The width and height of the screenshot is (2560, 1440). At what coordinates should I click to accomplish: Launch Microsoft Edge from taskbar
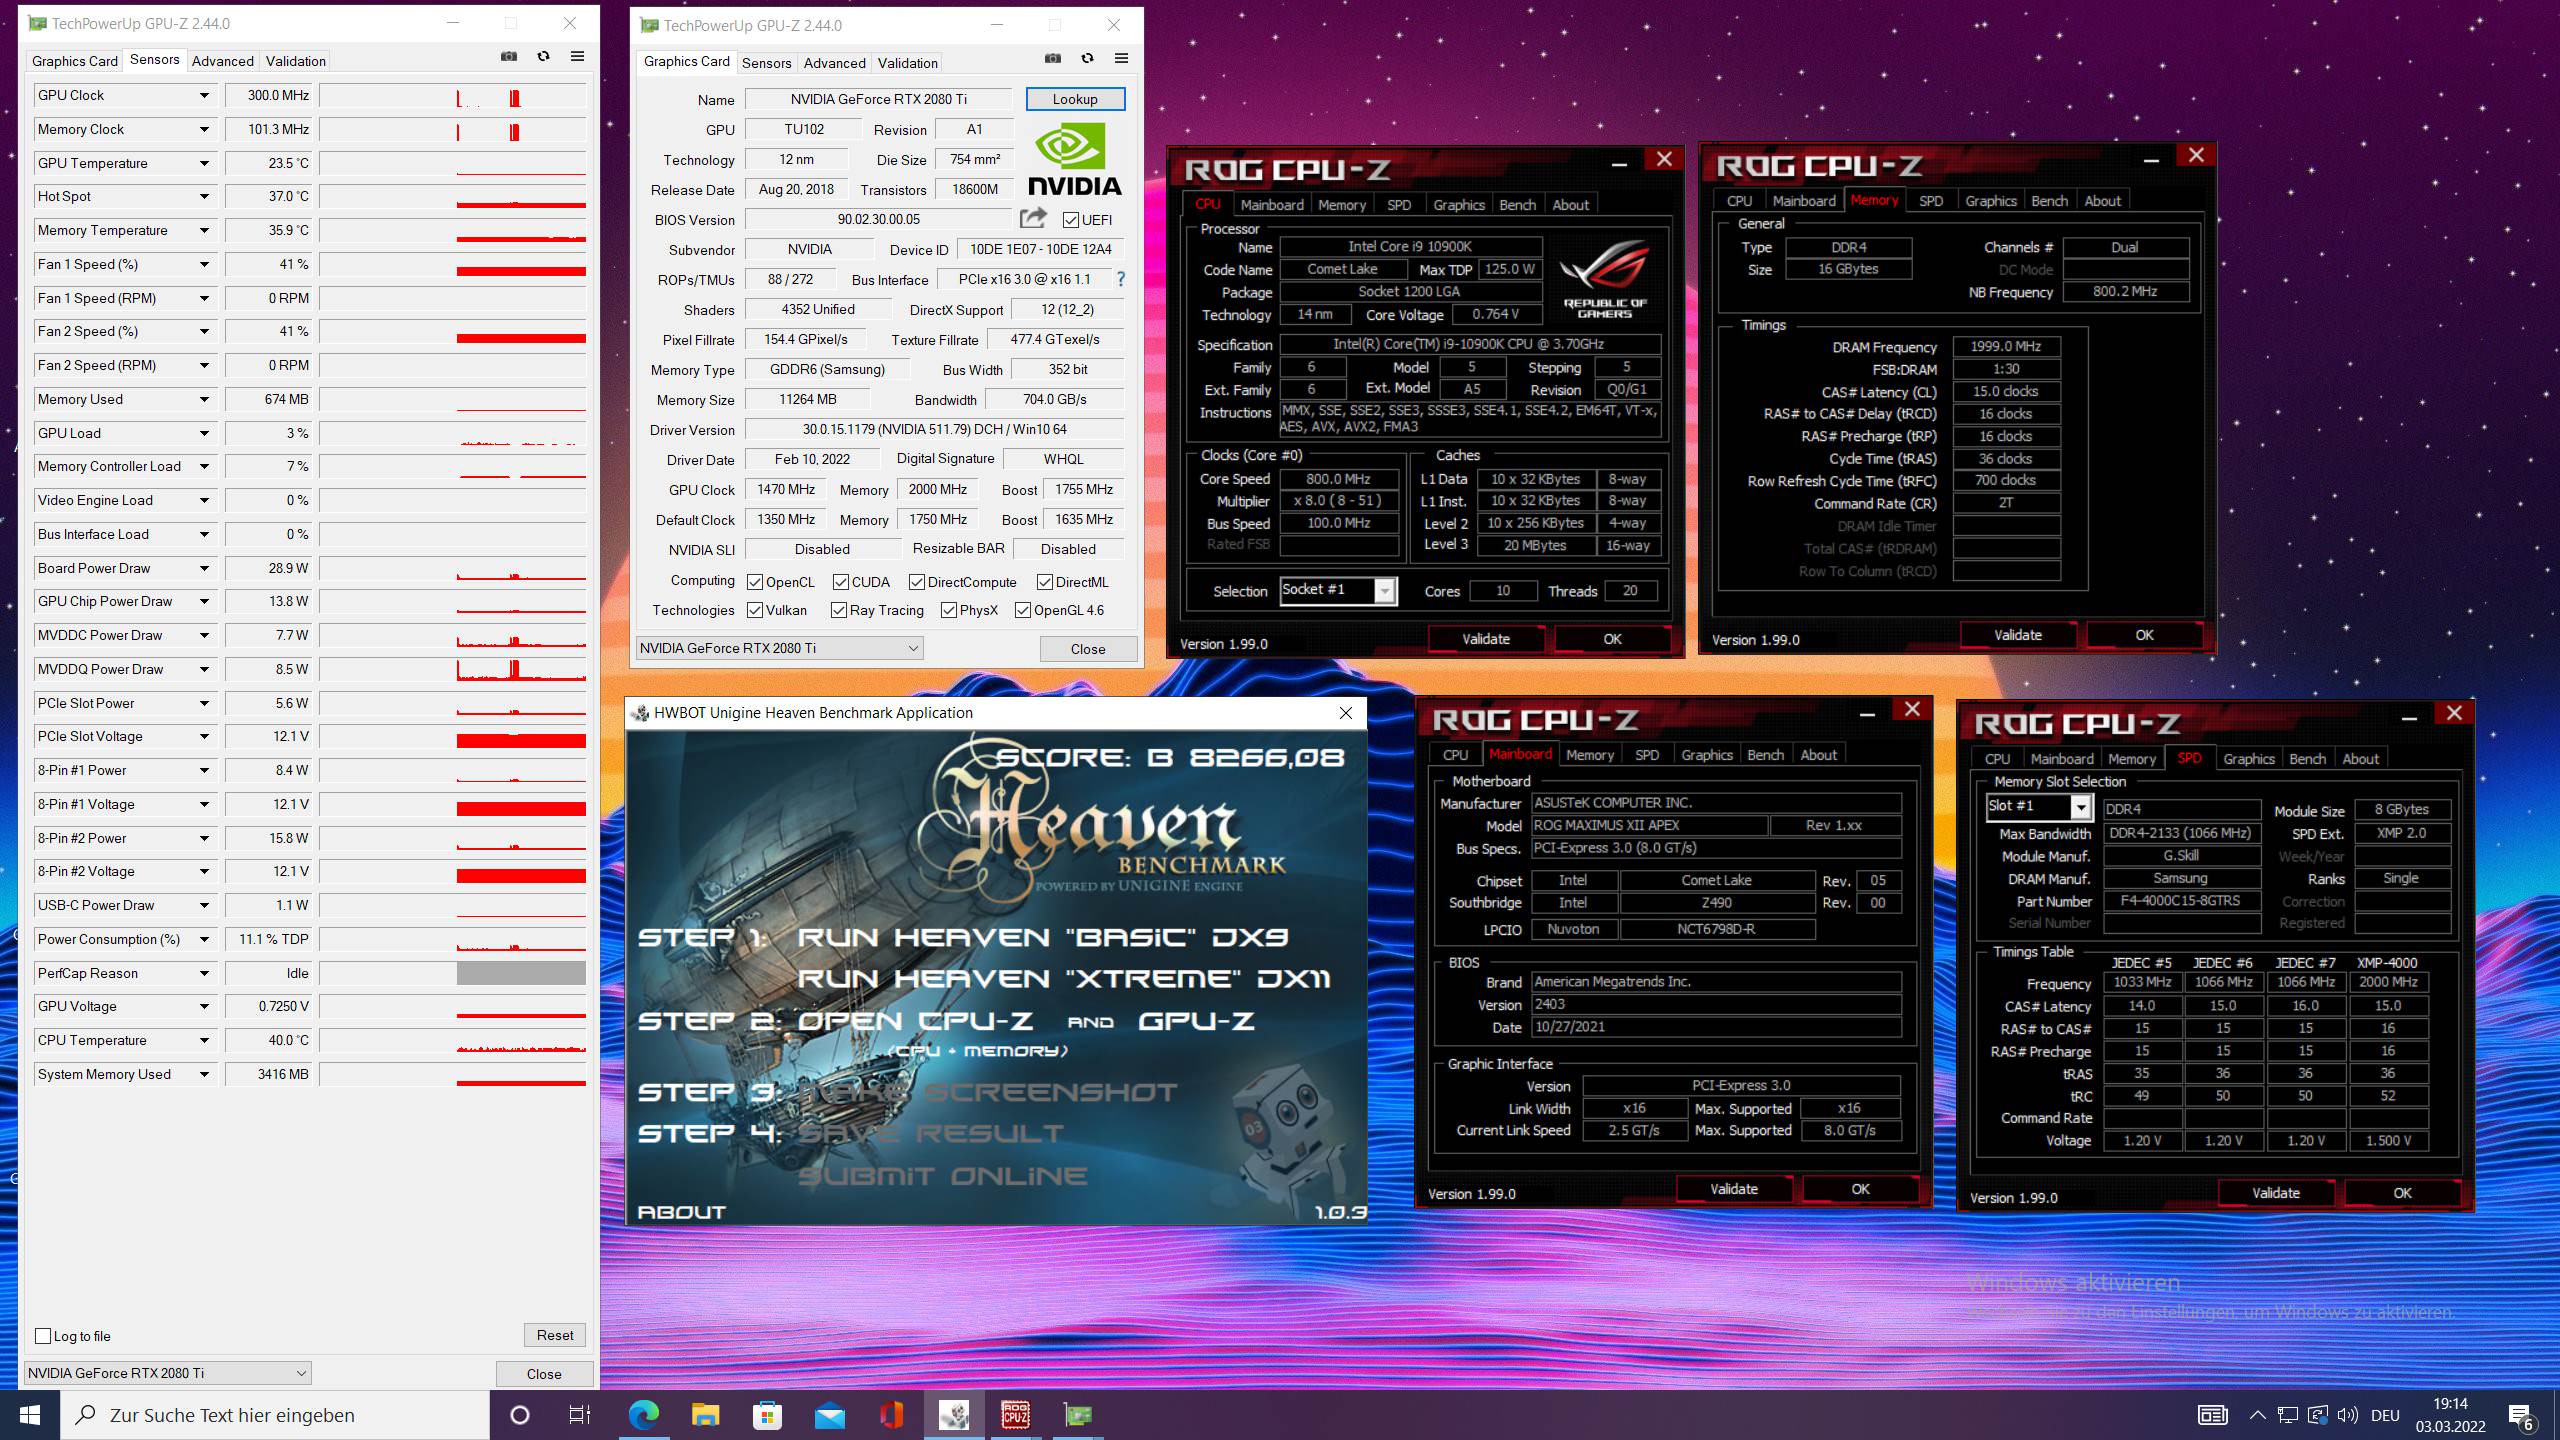click(643, 1415)
